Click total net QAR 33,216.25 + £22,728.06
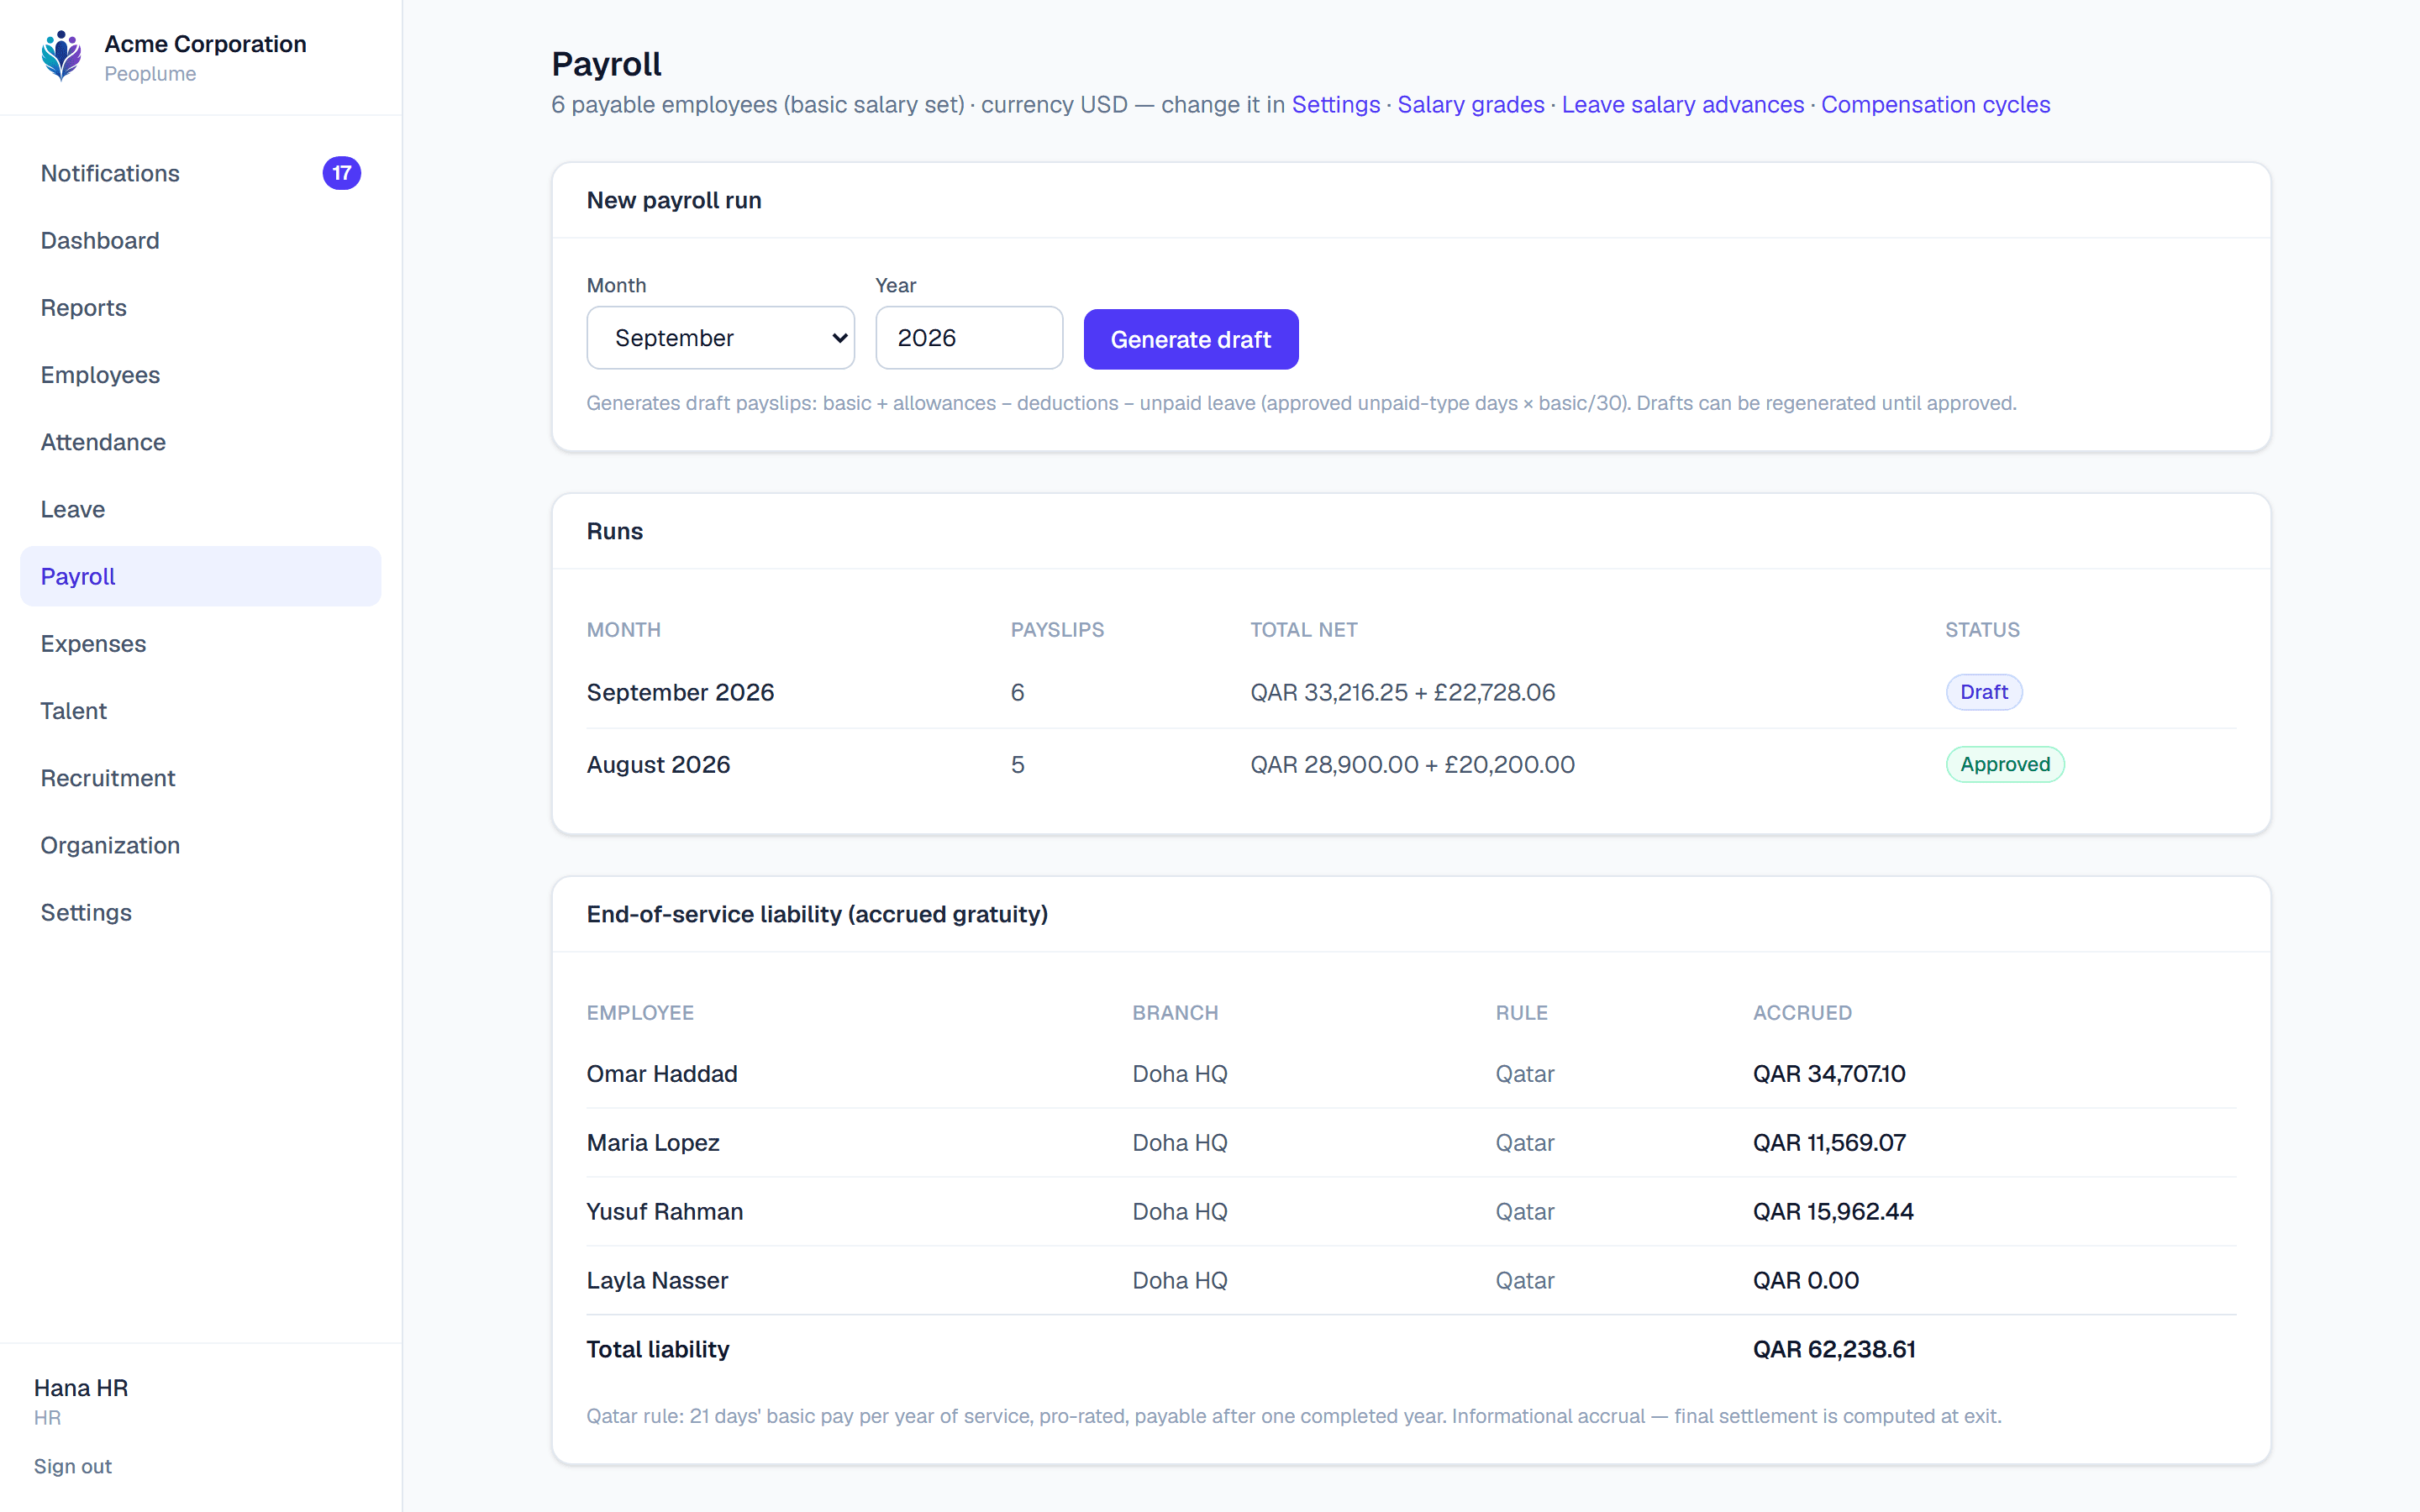Viewport: 2420px width, 1512px height. tap(1402, 692)
